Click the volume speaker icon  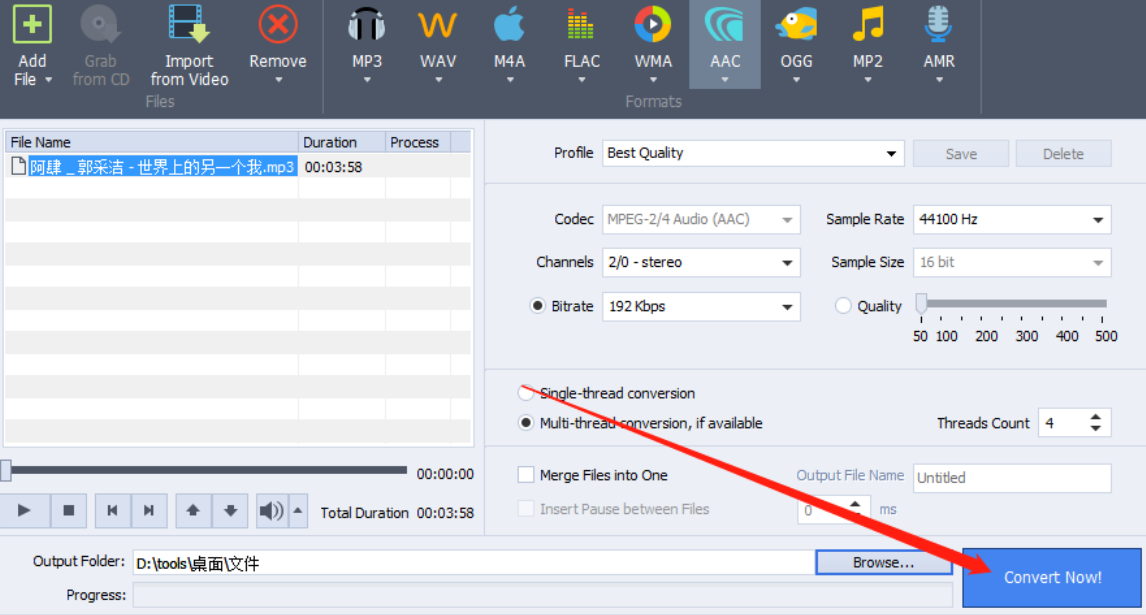click(x=271, y=510)
